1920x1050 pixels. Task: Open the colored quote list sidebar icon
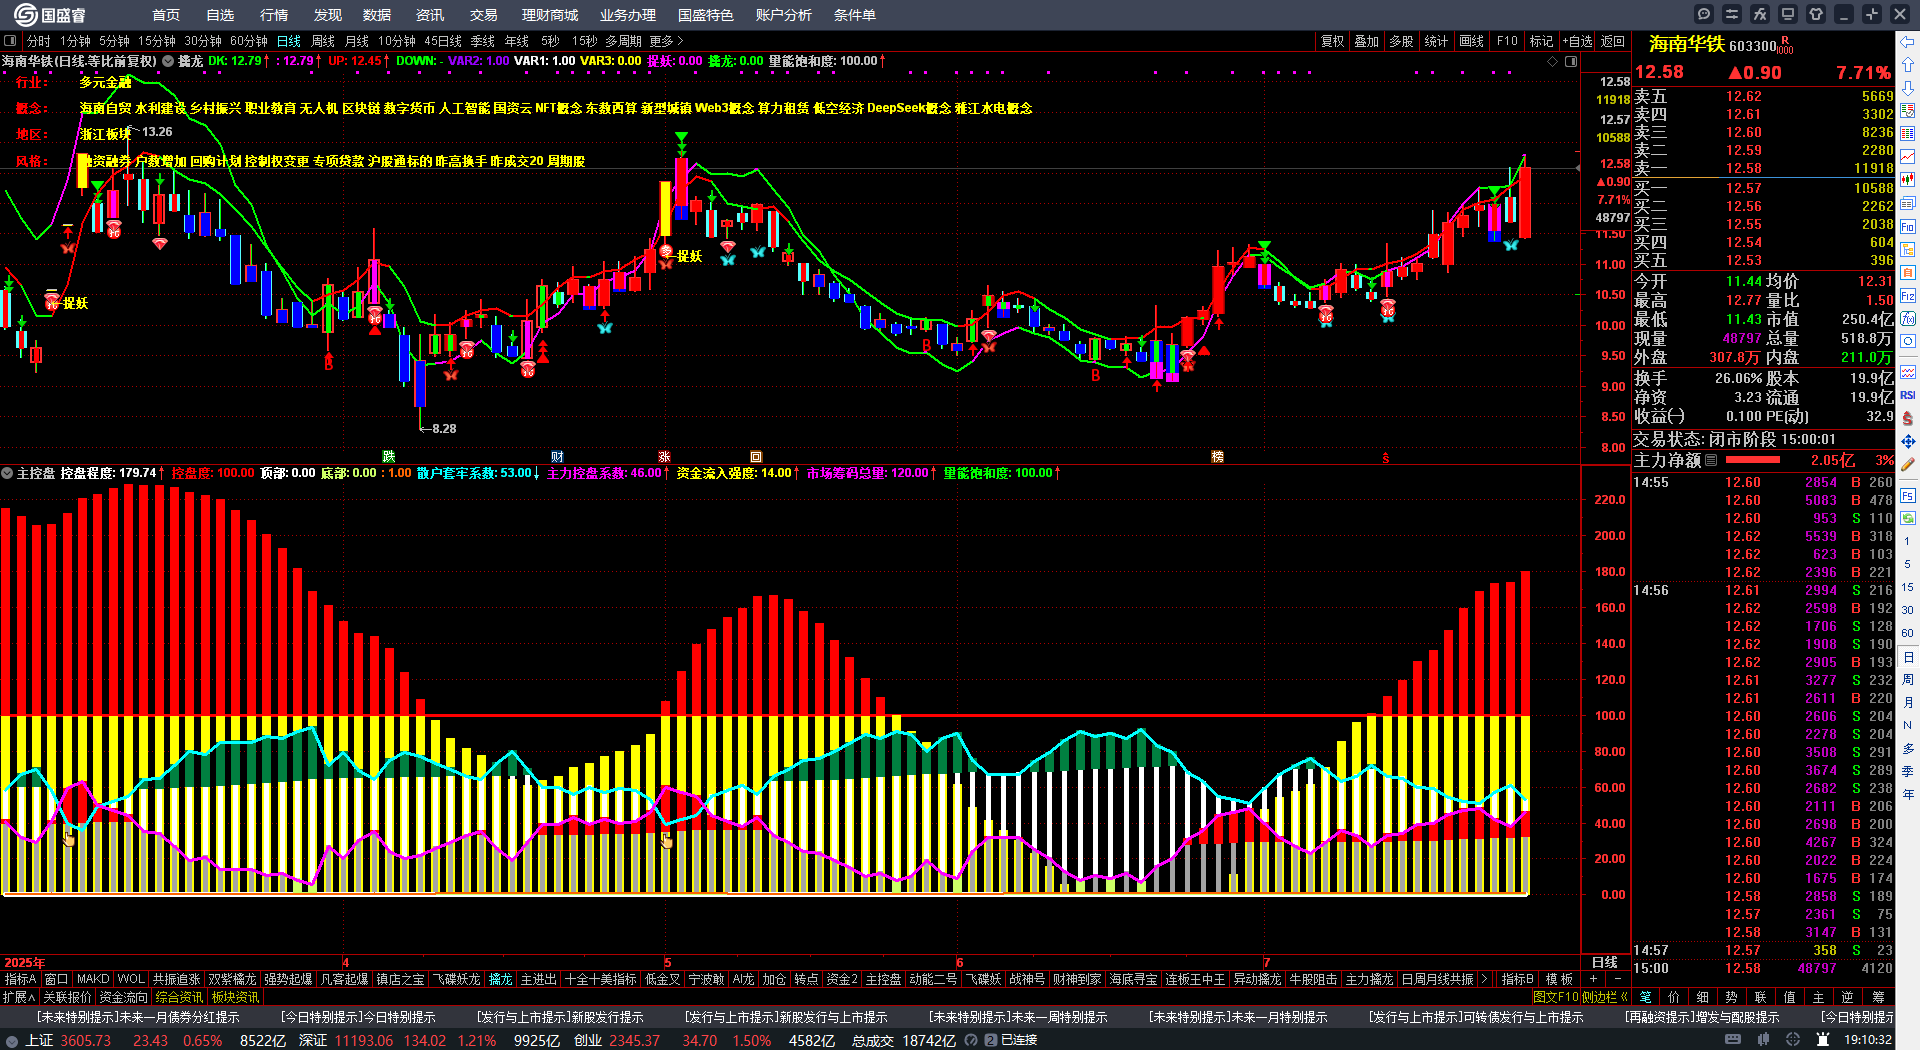click(x=1908, y=134)
